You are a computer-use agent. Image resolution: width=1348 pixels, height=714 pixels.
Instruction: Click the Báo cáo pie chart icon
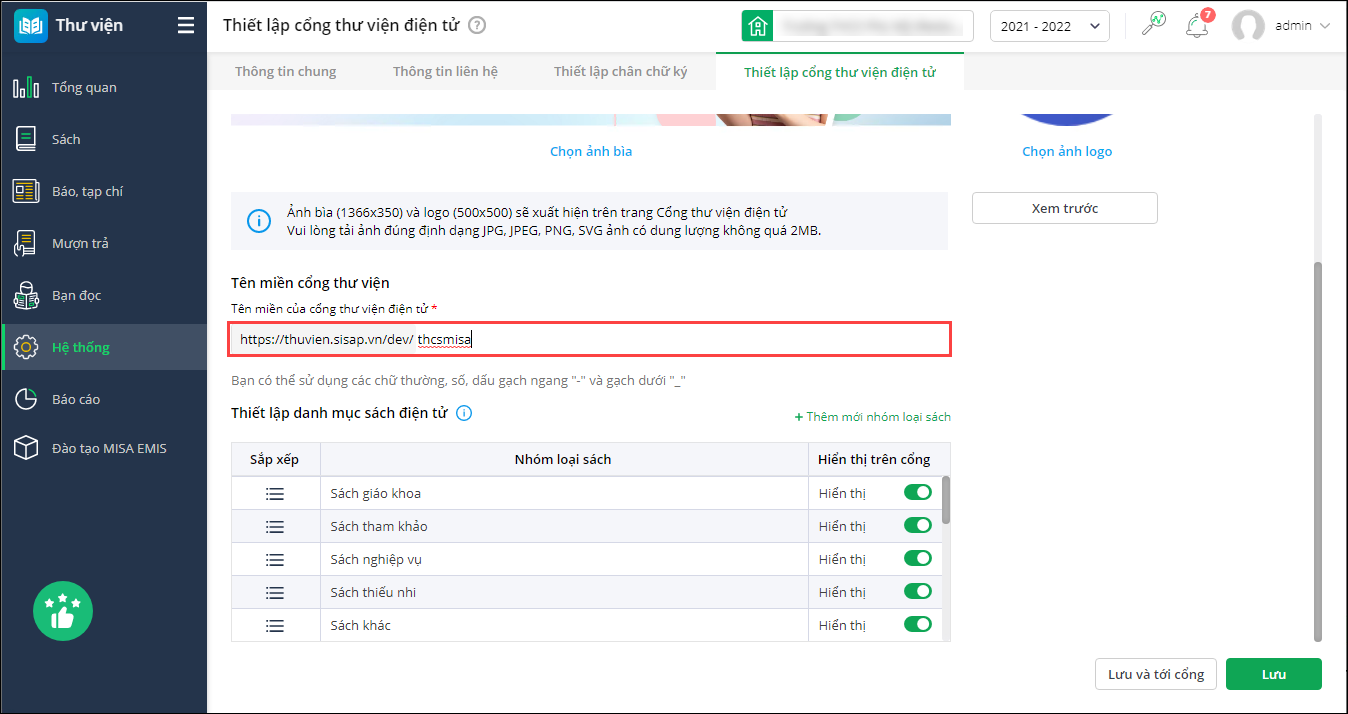click(x=26, y=399)
